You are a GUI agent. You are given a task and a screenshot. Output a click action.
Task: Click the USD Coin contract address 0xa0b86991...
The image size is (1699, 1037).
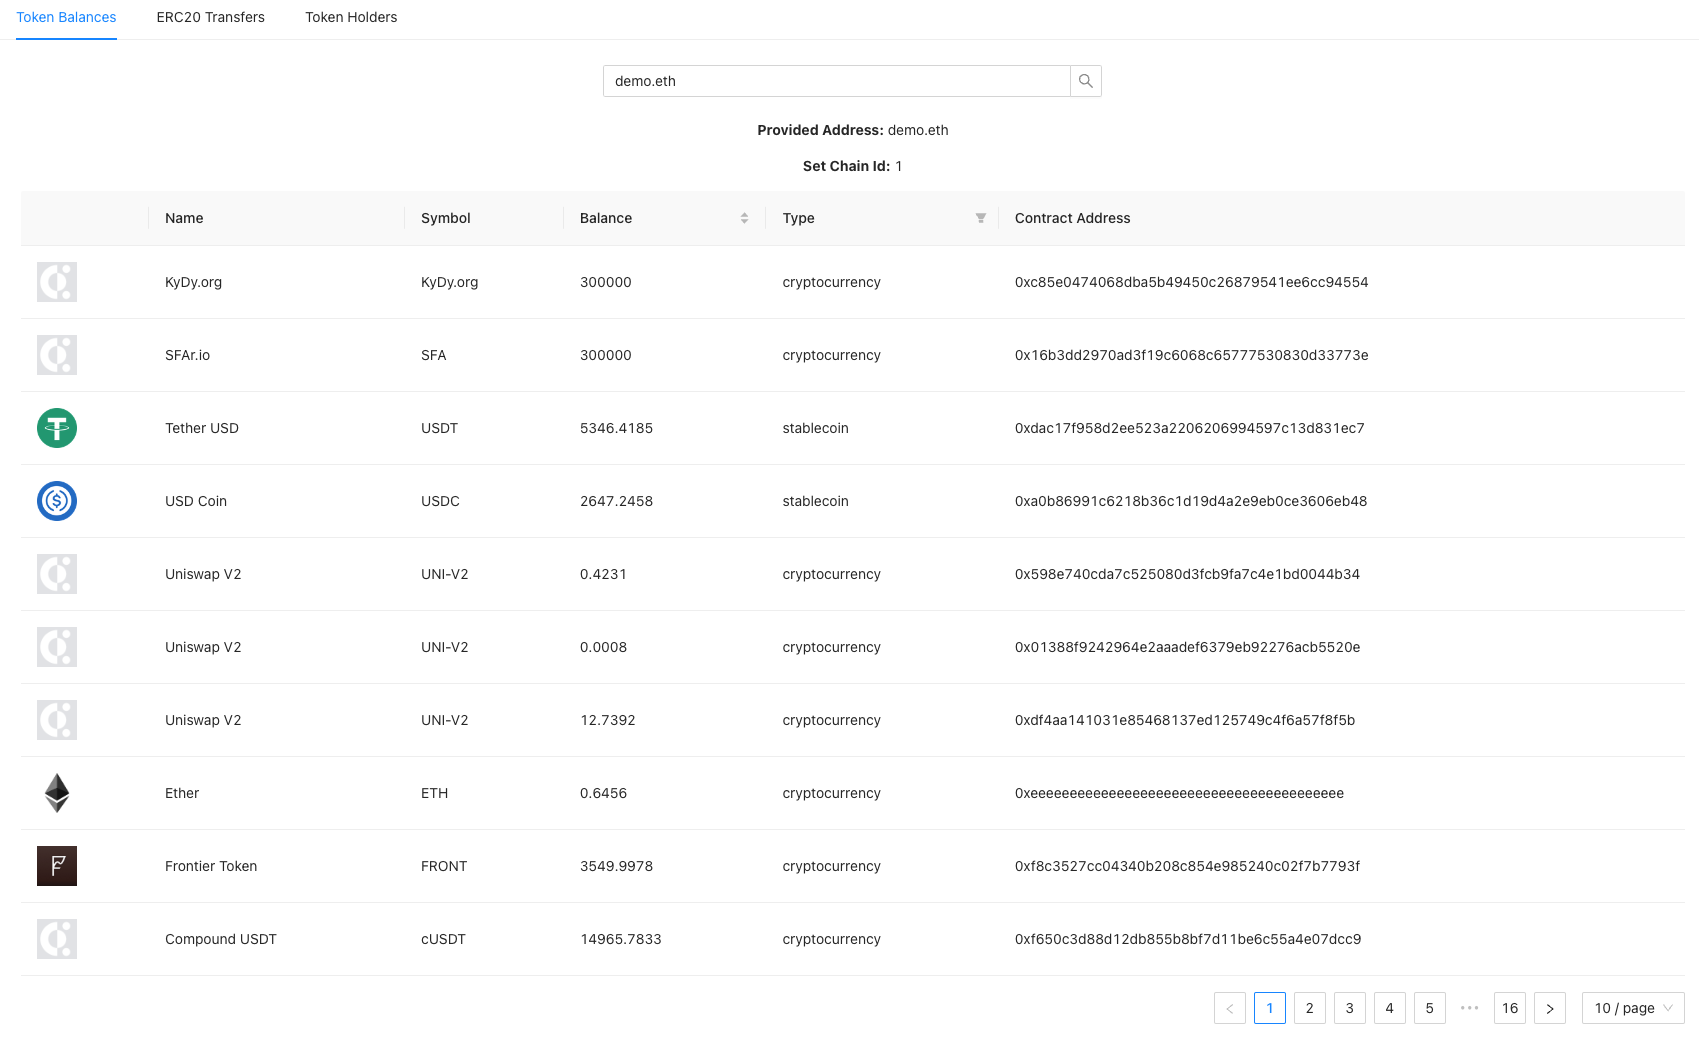tap(1191, 501)
